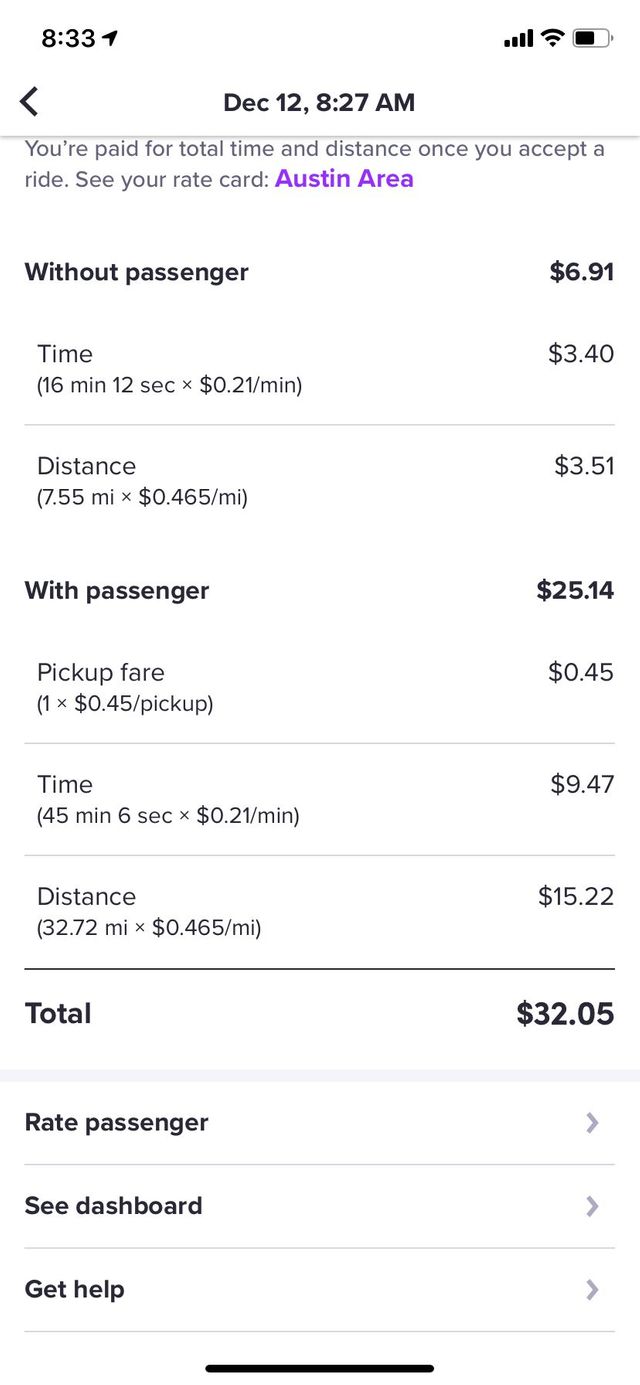The image size is (640, 1385).
Task: Tap the back arrow icon
Action: click(x=30, y=102)
